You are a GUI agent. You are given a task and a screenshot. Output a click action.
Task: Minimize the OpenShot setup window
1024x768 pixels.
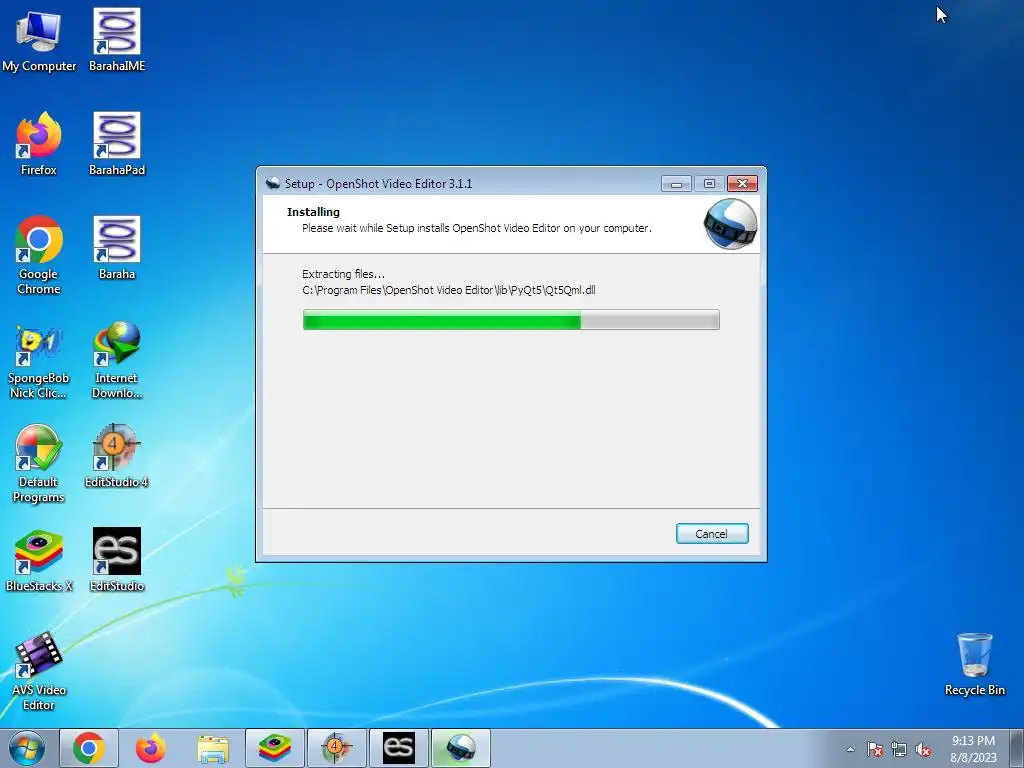click(676, 184)
